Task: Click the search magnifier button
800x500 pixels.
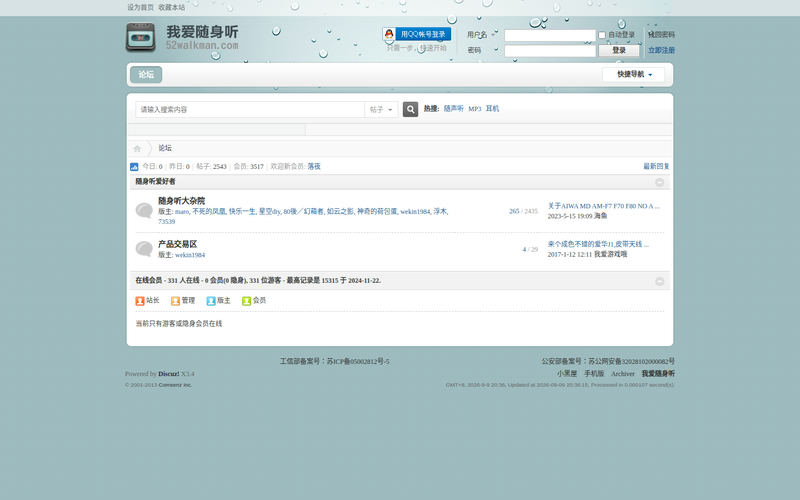Action: pyautogui.click(x=410, y=109)
